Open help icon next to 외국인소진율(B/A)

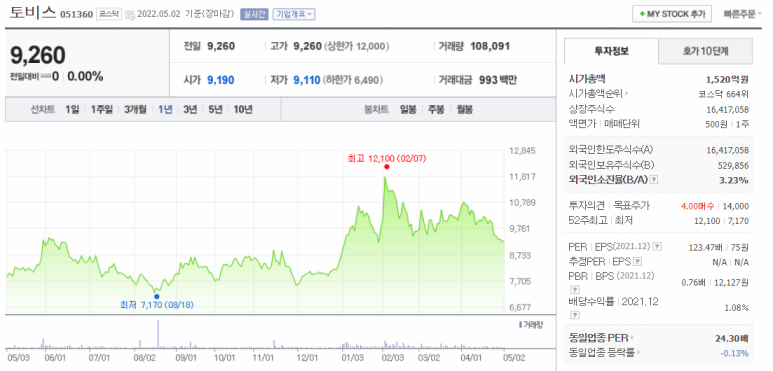point(654,180)
